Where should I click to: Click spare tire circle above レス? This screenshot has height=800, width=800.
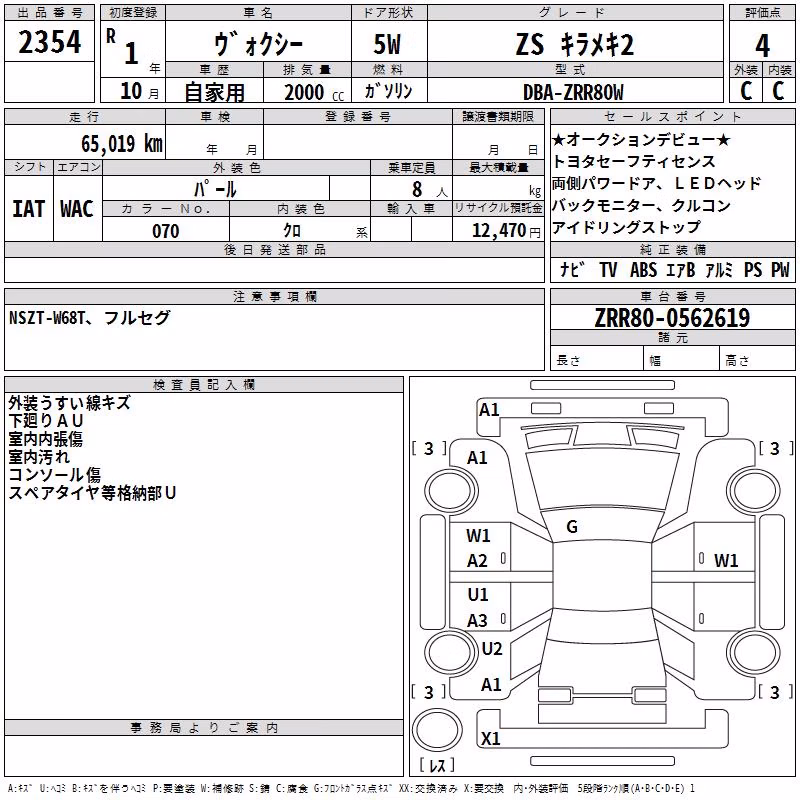(437, 731)
